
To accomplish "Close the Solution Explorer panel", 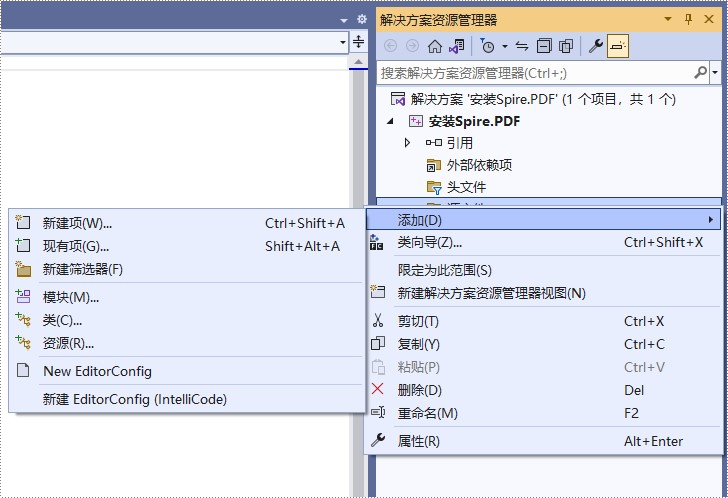I will 709,19.
